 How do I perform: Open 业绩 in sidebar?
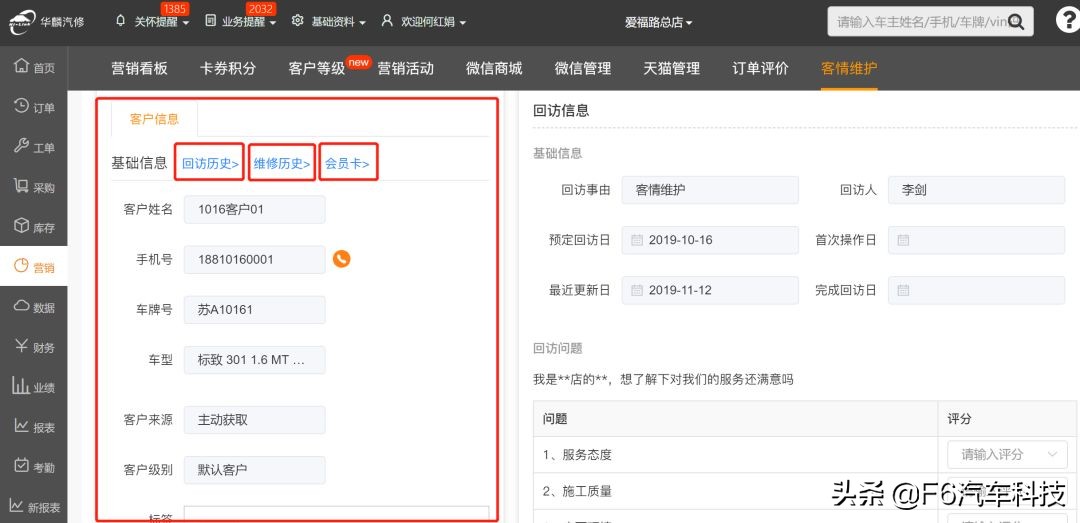pos(34,387)
